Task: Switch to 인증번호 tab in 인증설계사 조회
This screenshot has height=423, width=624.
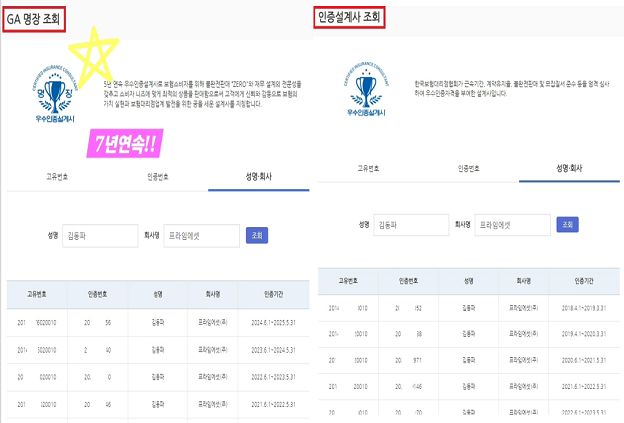Action: point(468,168)
